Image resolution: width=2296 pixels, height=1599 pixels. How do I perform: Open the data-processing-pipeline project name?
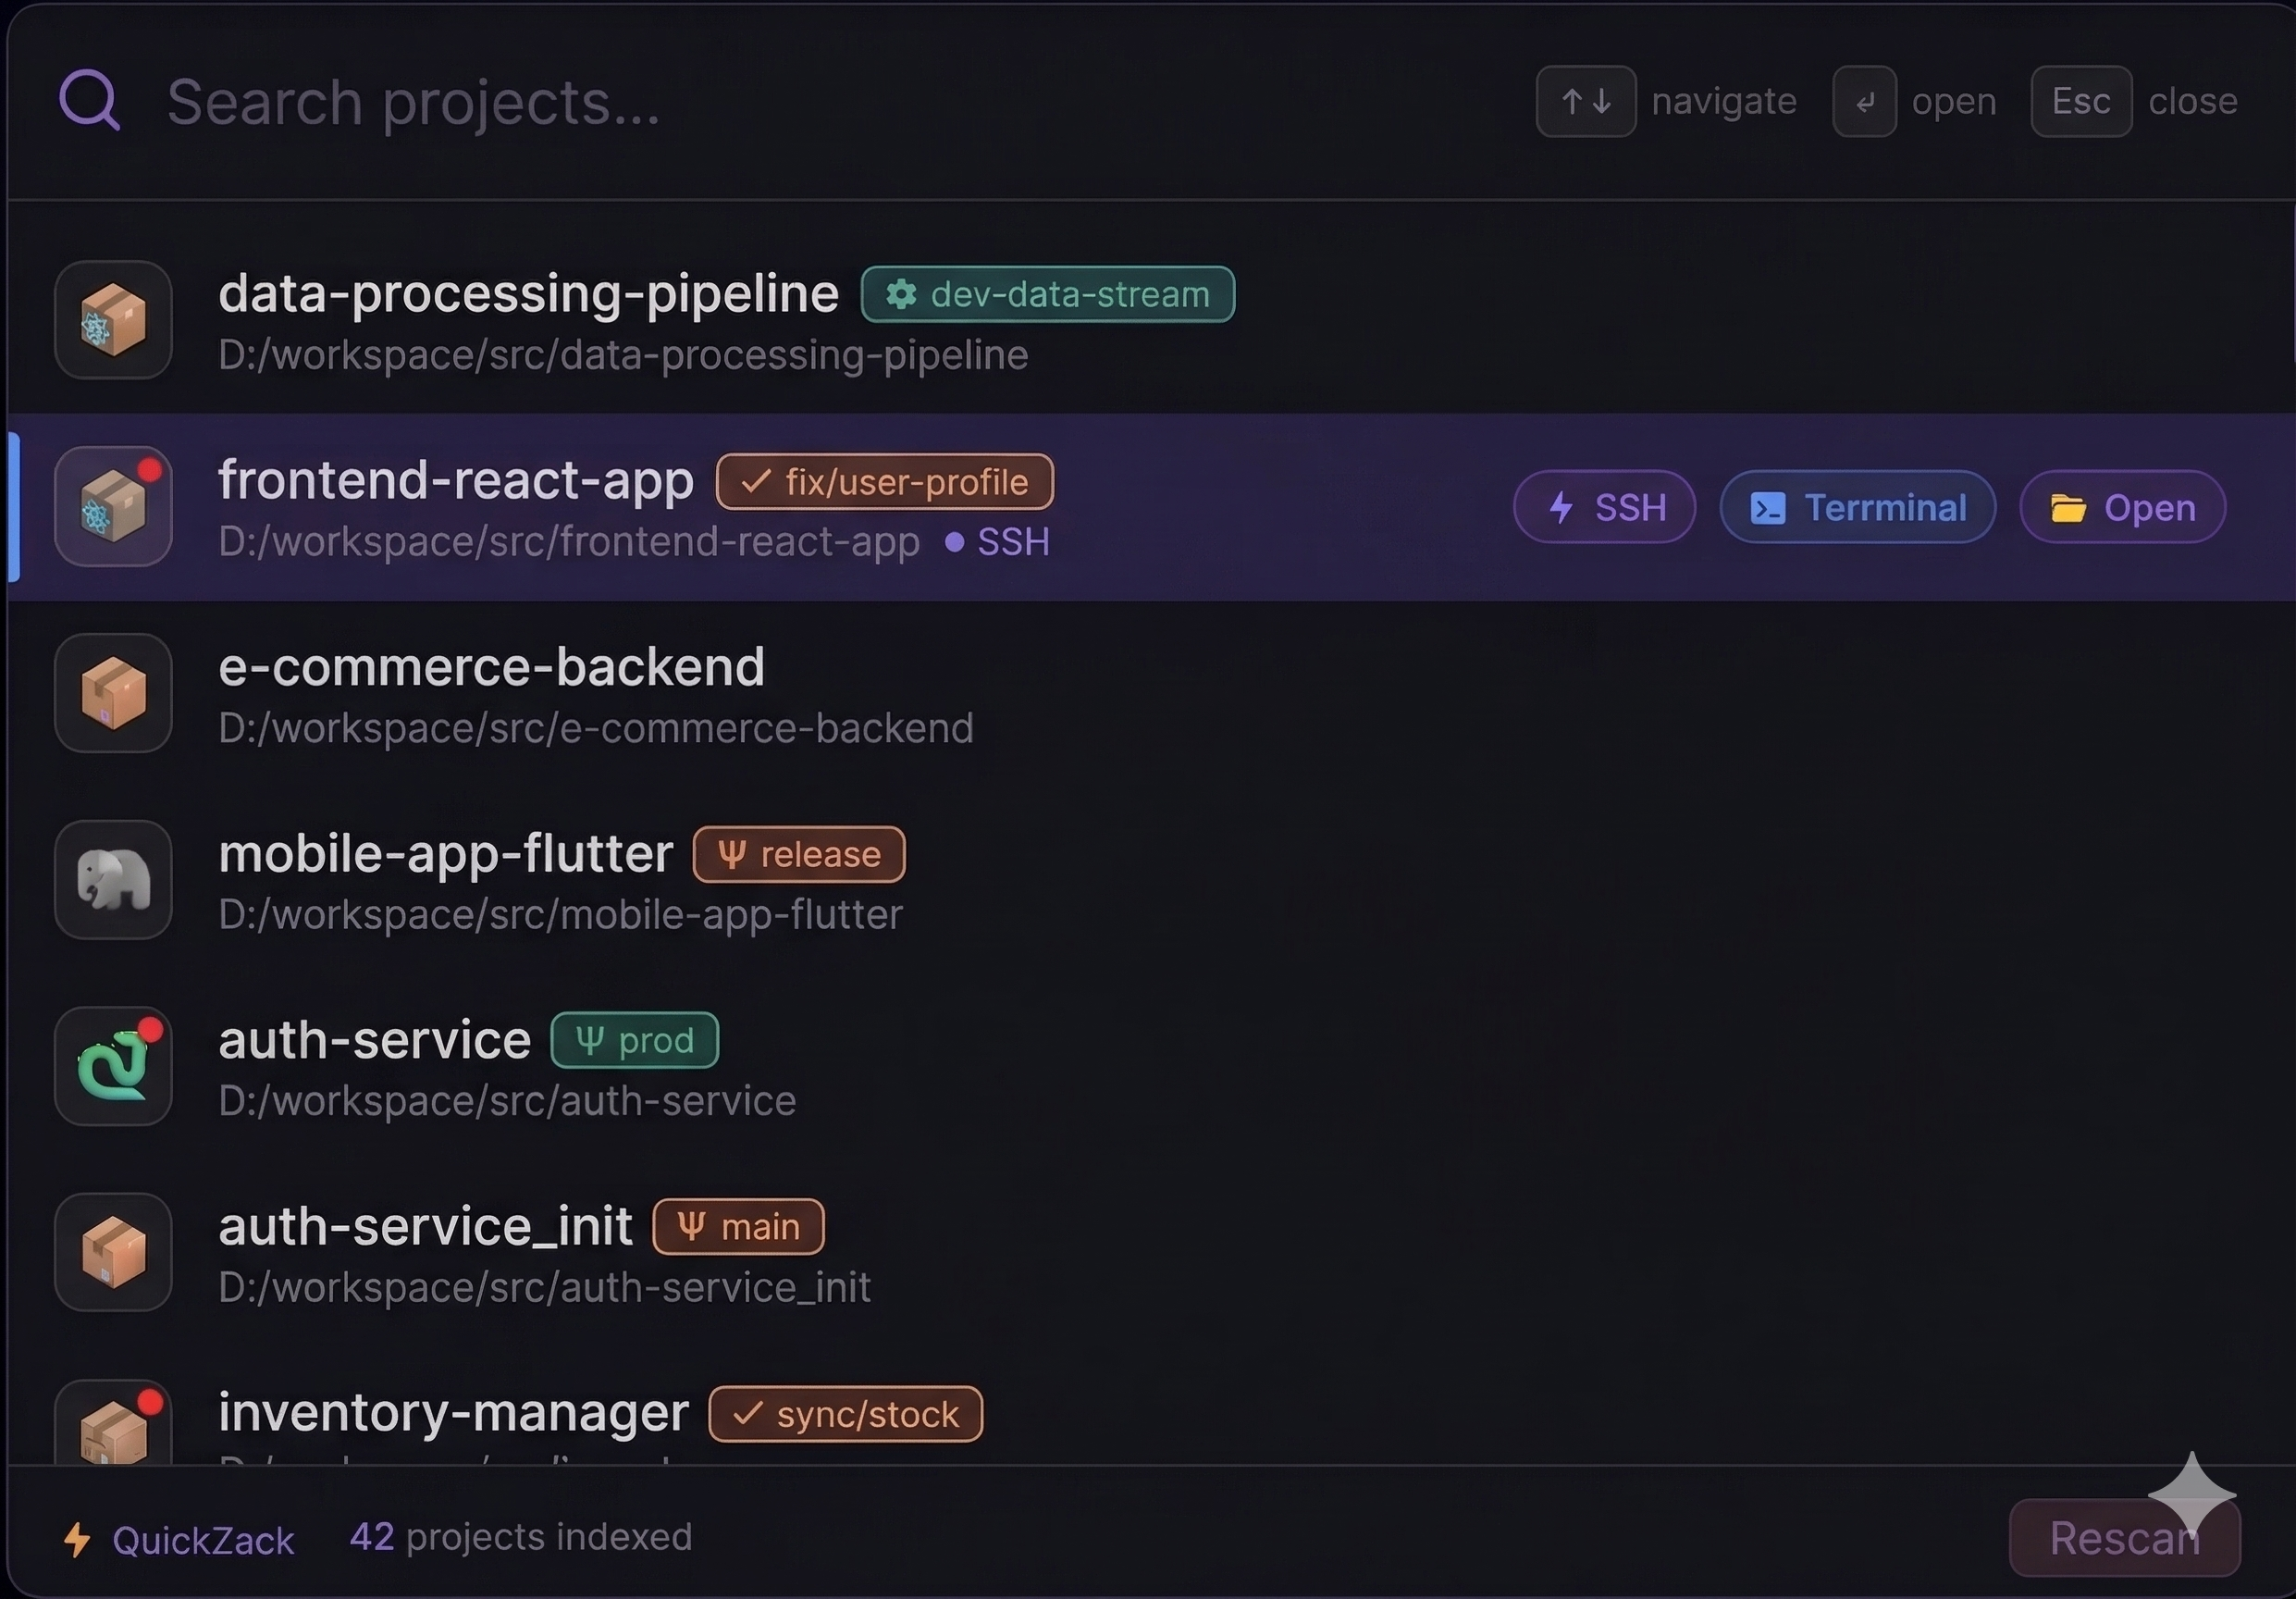528,293
